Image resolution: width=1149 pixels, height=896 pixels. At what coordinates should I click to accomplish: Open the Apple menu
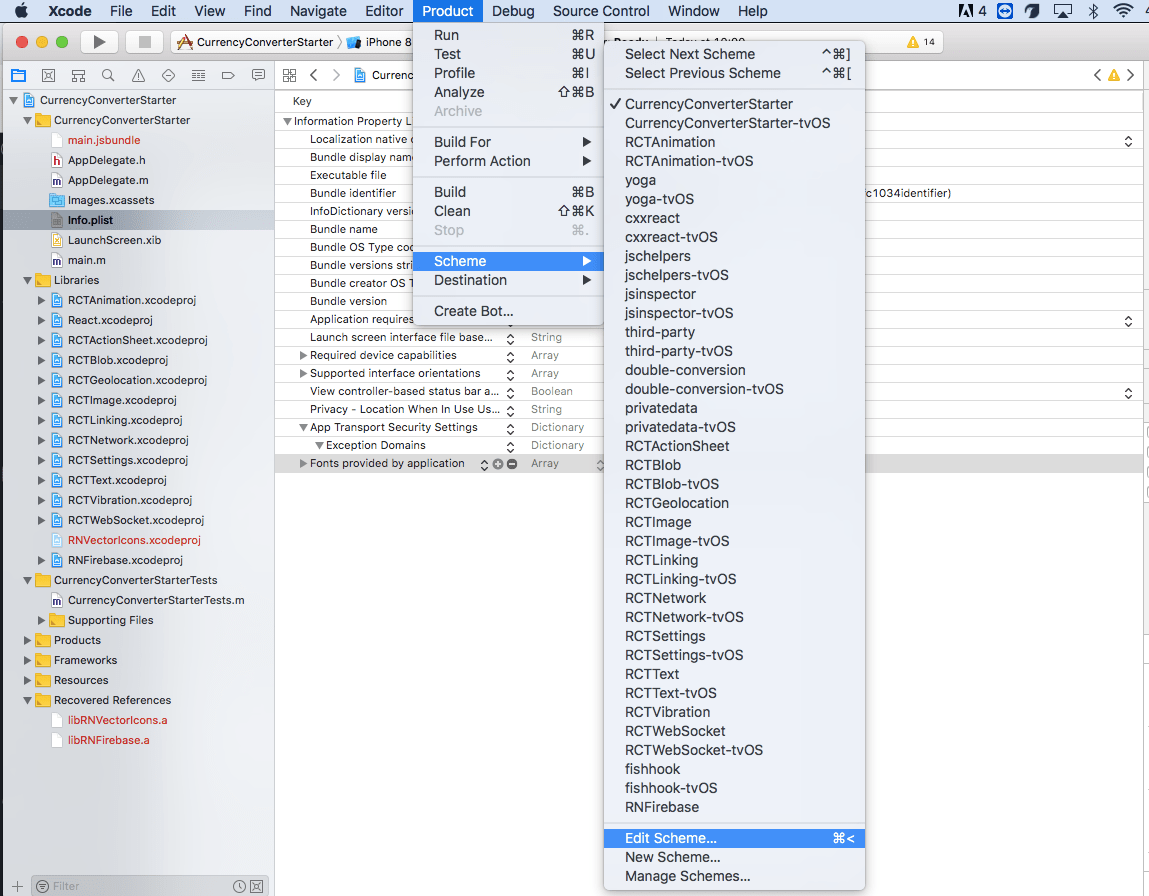[x=21, y=11]
